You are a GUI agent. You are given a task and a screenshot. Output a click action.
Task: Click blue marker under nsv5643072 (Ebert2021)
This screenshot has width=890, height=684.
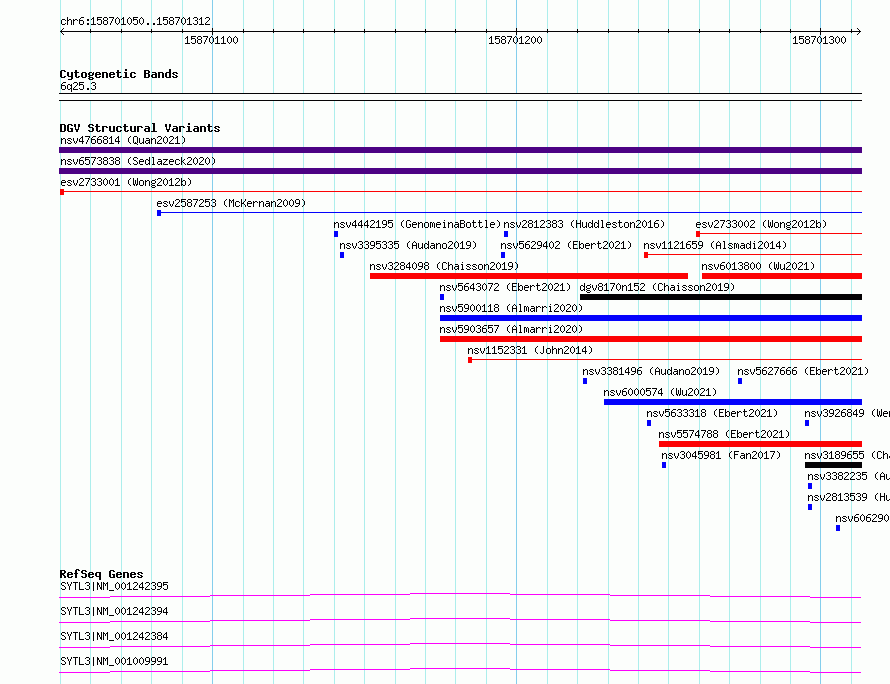(442, 297)
